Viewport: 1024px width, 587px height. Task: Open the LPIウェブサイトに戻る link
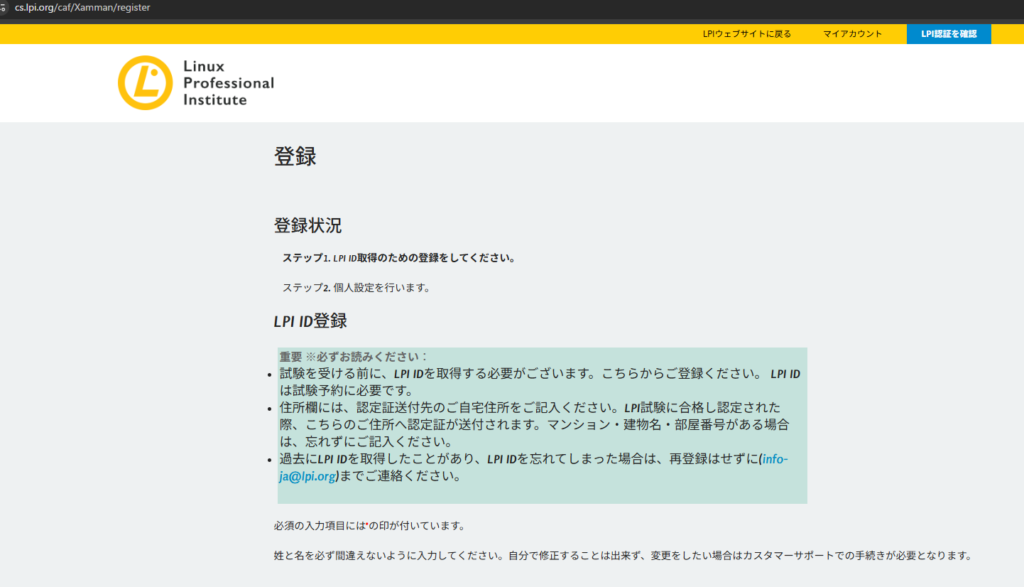click(x=746, y=34)
